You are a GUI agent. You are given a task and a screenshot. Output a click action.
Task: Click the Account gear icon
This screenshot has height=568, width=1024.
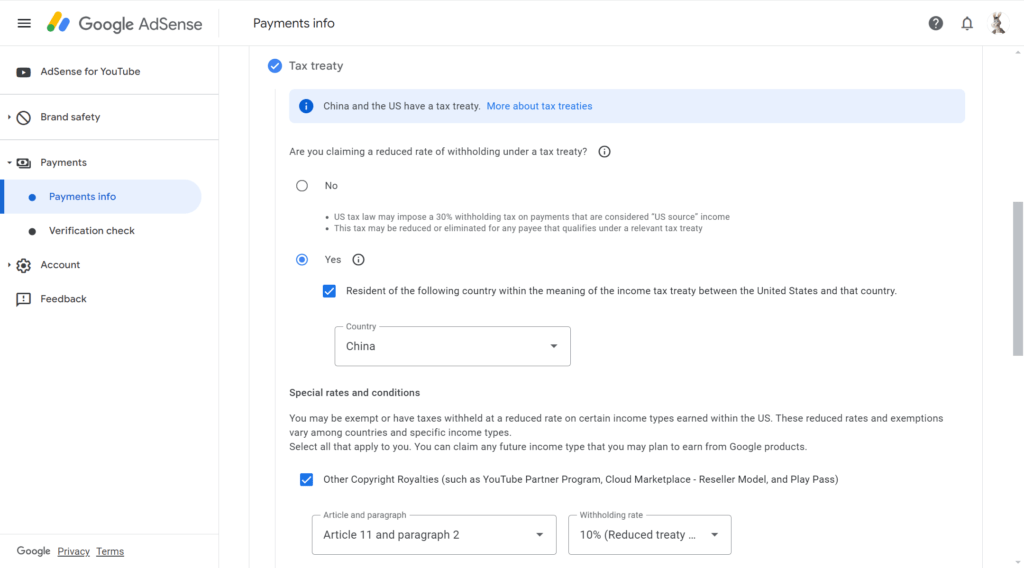[x=24, y=265]
